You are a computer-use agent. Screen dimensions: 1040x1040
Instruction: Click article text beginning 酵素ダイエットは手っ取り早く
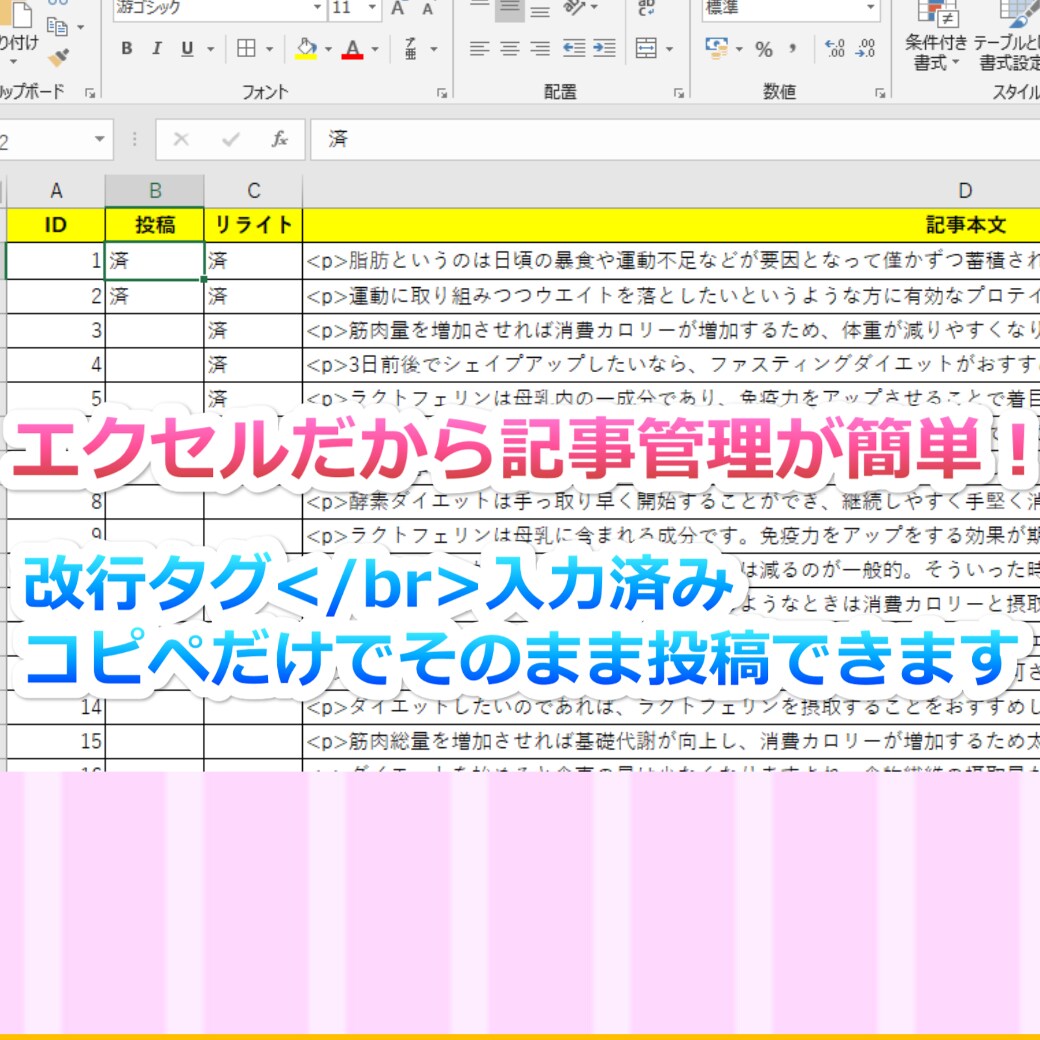[671, 501]
